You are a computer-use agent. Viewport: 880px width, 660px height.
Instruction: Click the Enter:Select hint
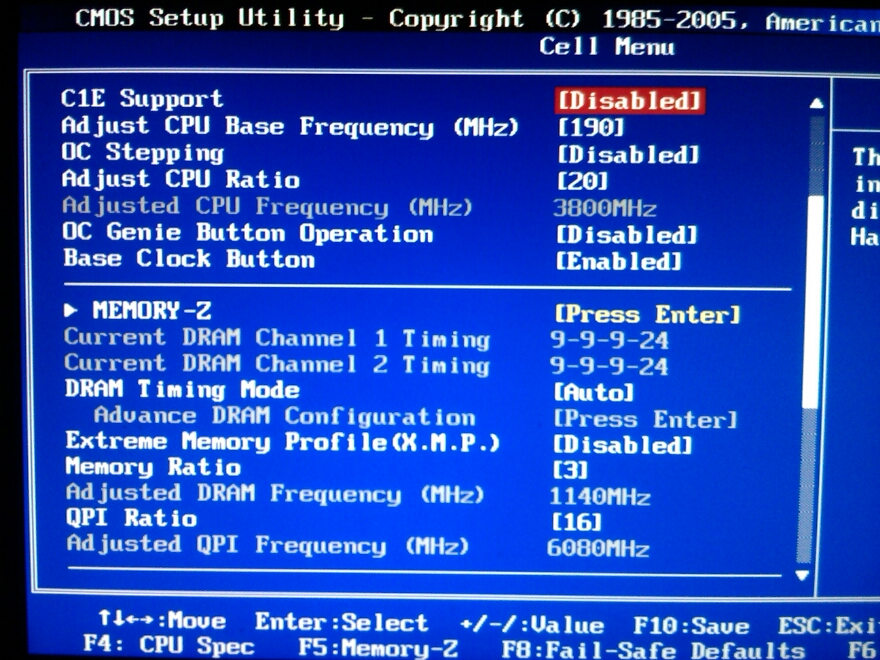[341, 623]
